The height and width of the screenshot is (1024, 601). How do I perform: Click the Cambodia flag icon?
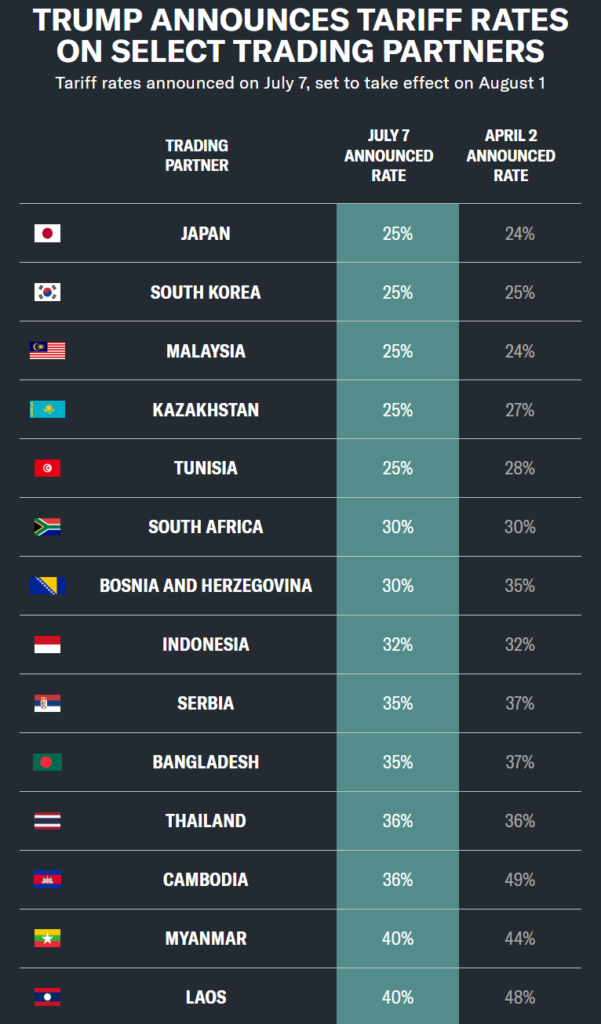coord(47,880)
